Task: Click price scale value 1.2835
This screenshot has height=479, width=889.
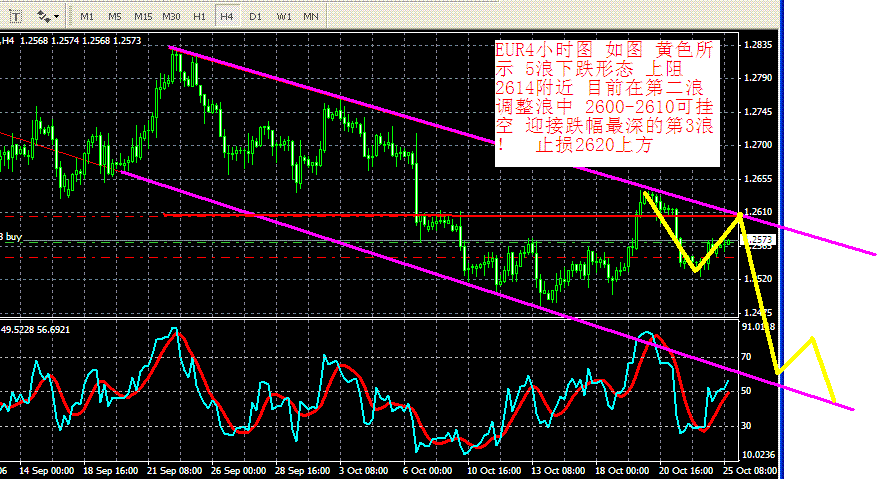Action: pos(758,45)
